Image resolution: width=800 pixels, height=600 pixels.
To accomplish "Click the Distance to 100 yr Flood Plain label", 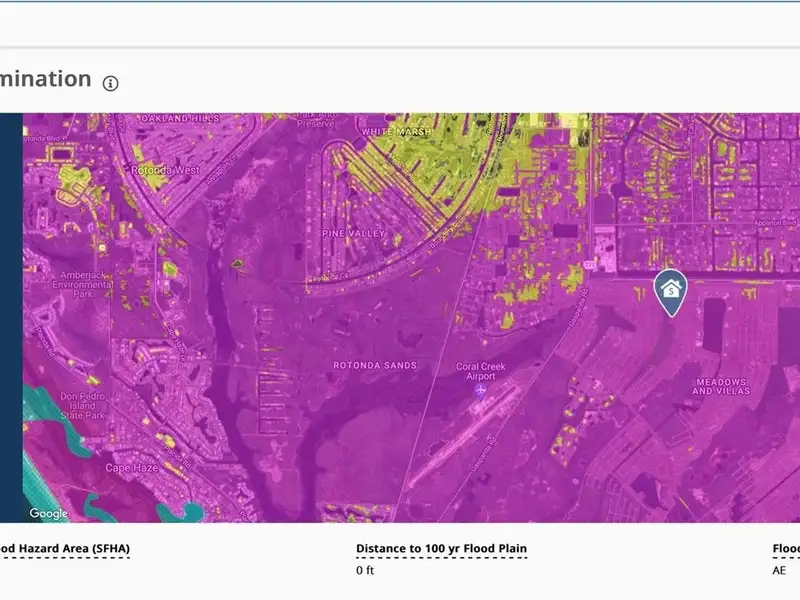I will coord(441,549).
